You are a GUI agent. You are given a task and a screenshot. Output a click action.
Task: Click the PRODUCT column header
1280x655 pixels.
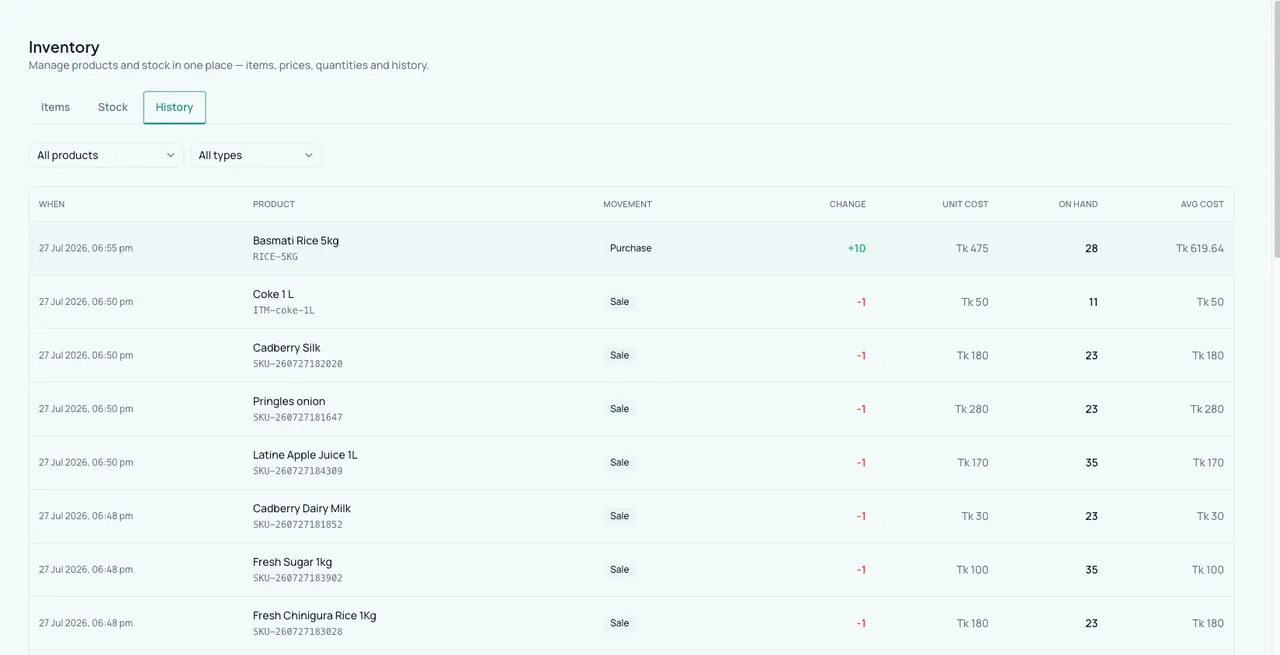coord(274,204)
